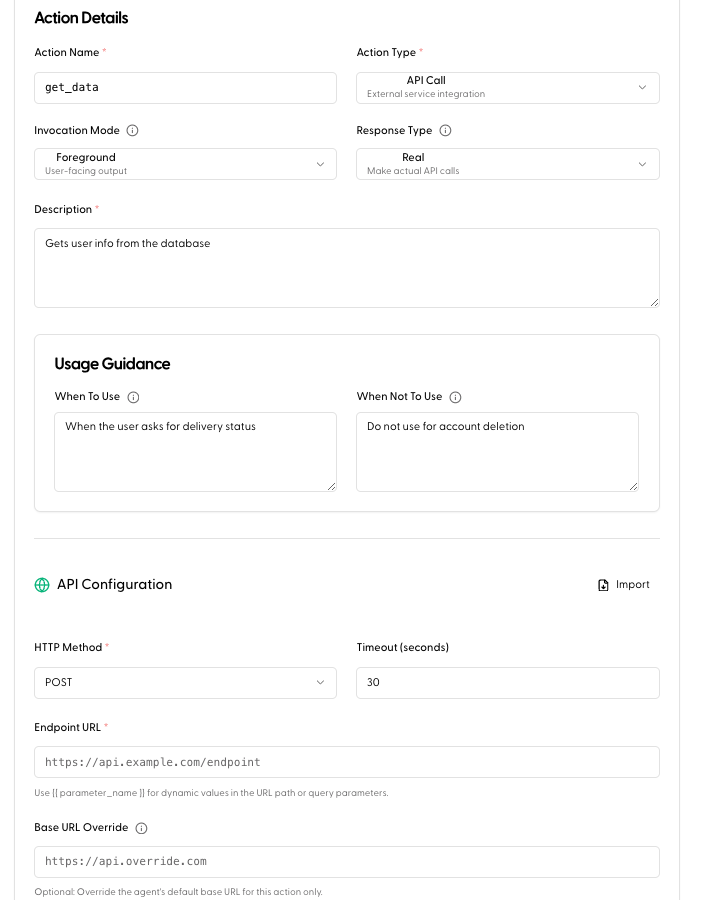The width and height of the screenshot is (701, 900).
Task: Open the Response Type dropdown
Action: (x=507, y=164)
